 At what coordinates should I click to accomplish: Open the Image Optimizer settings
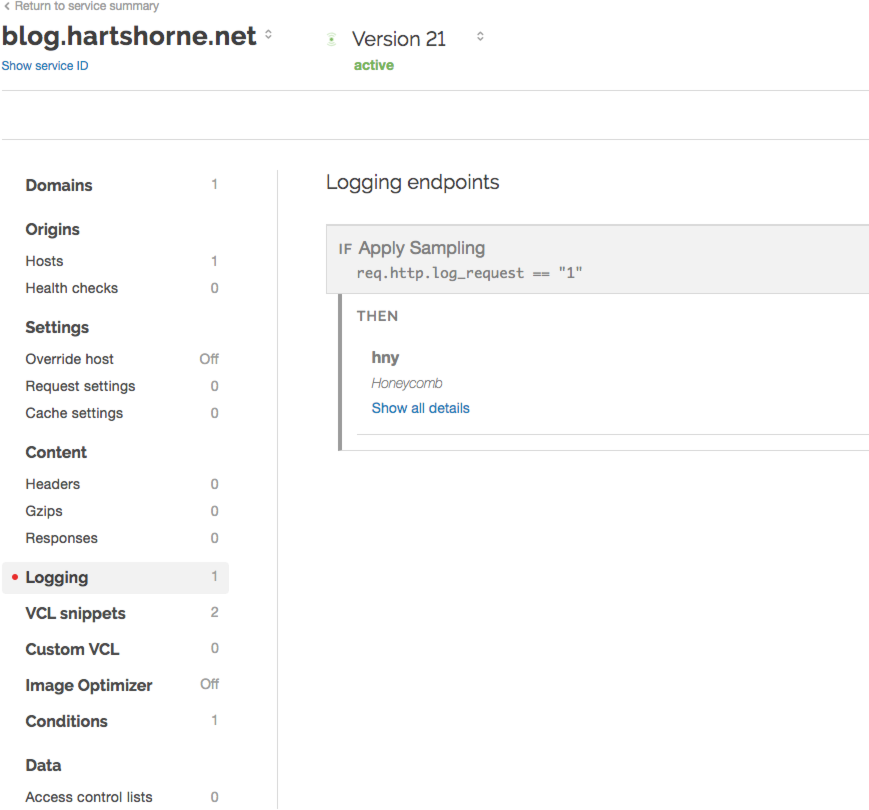(x=88, y=685)
